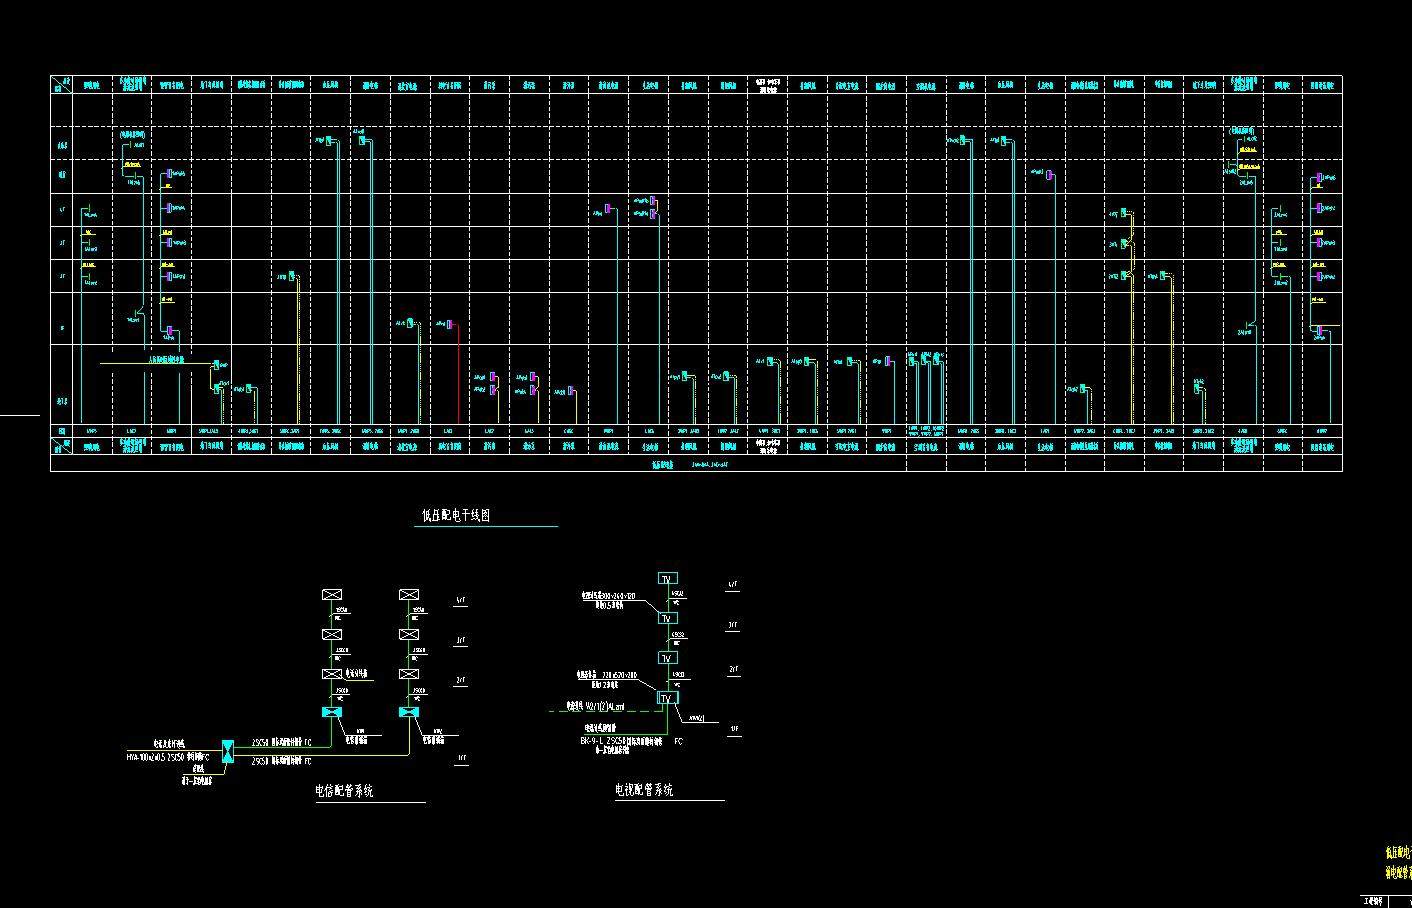Screen dimensions: 1412x908
Task: Select the bottom TV box at first floor
Action: tap(667, 698)
